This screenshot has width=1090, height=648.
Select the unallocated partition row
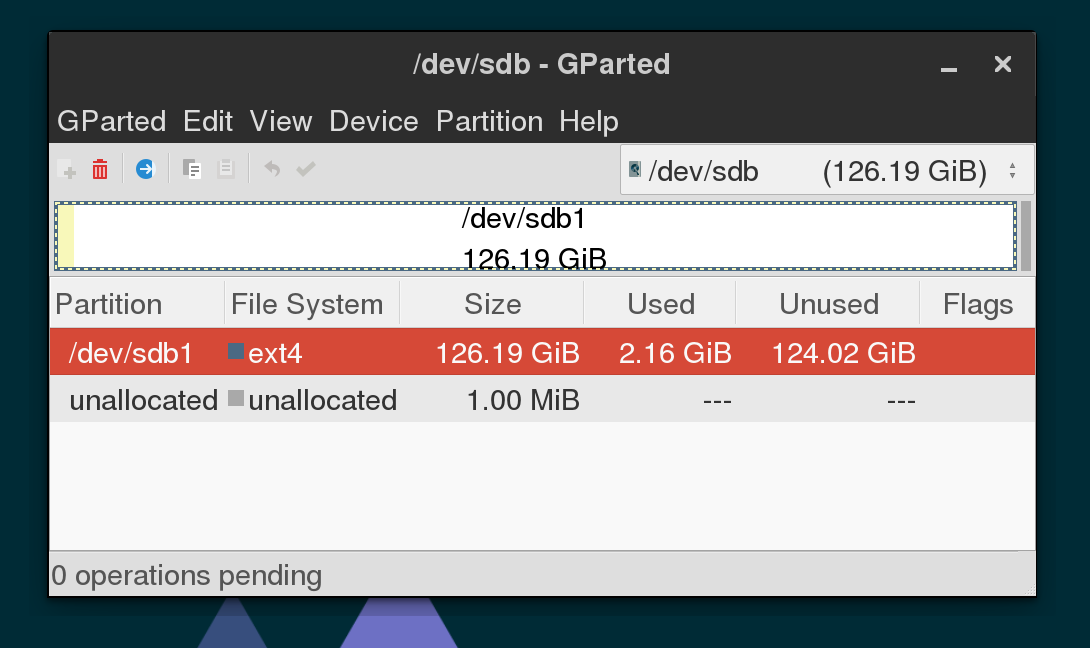tap(542, 399)
